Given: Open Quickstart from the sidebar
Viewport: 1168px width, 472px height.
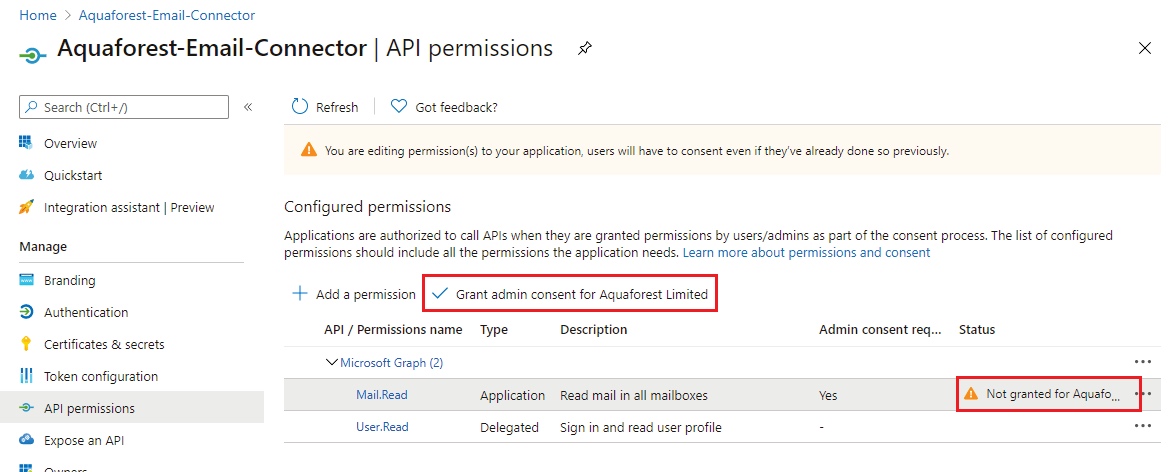Looking at the screenshot, I should click(x=72, y=175).
